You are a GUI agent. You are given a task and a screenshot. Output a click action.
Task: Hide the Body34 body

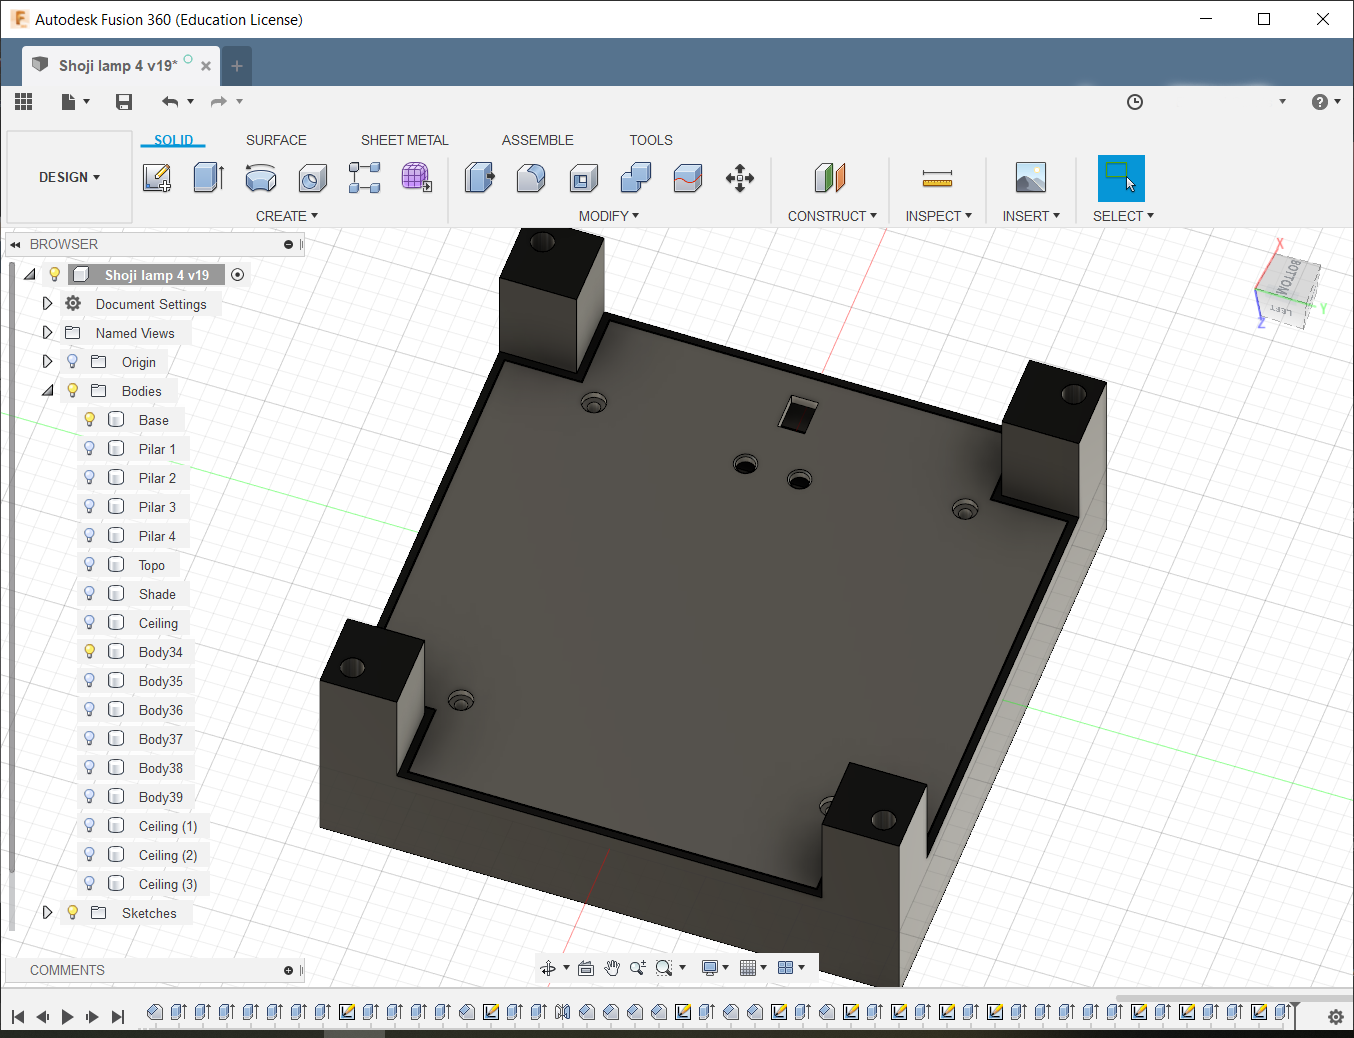tap(89, 652)
